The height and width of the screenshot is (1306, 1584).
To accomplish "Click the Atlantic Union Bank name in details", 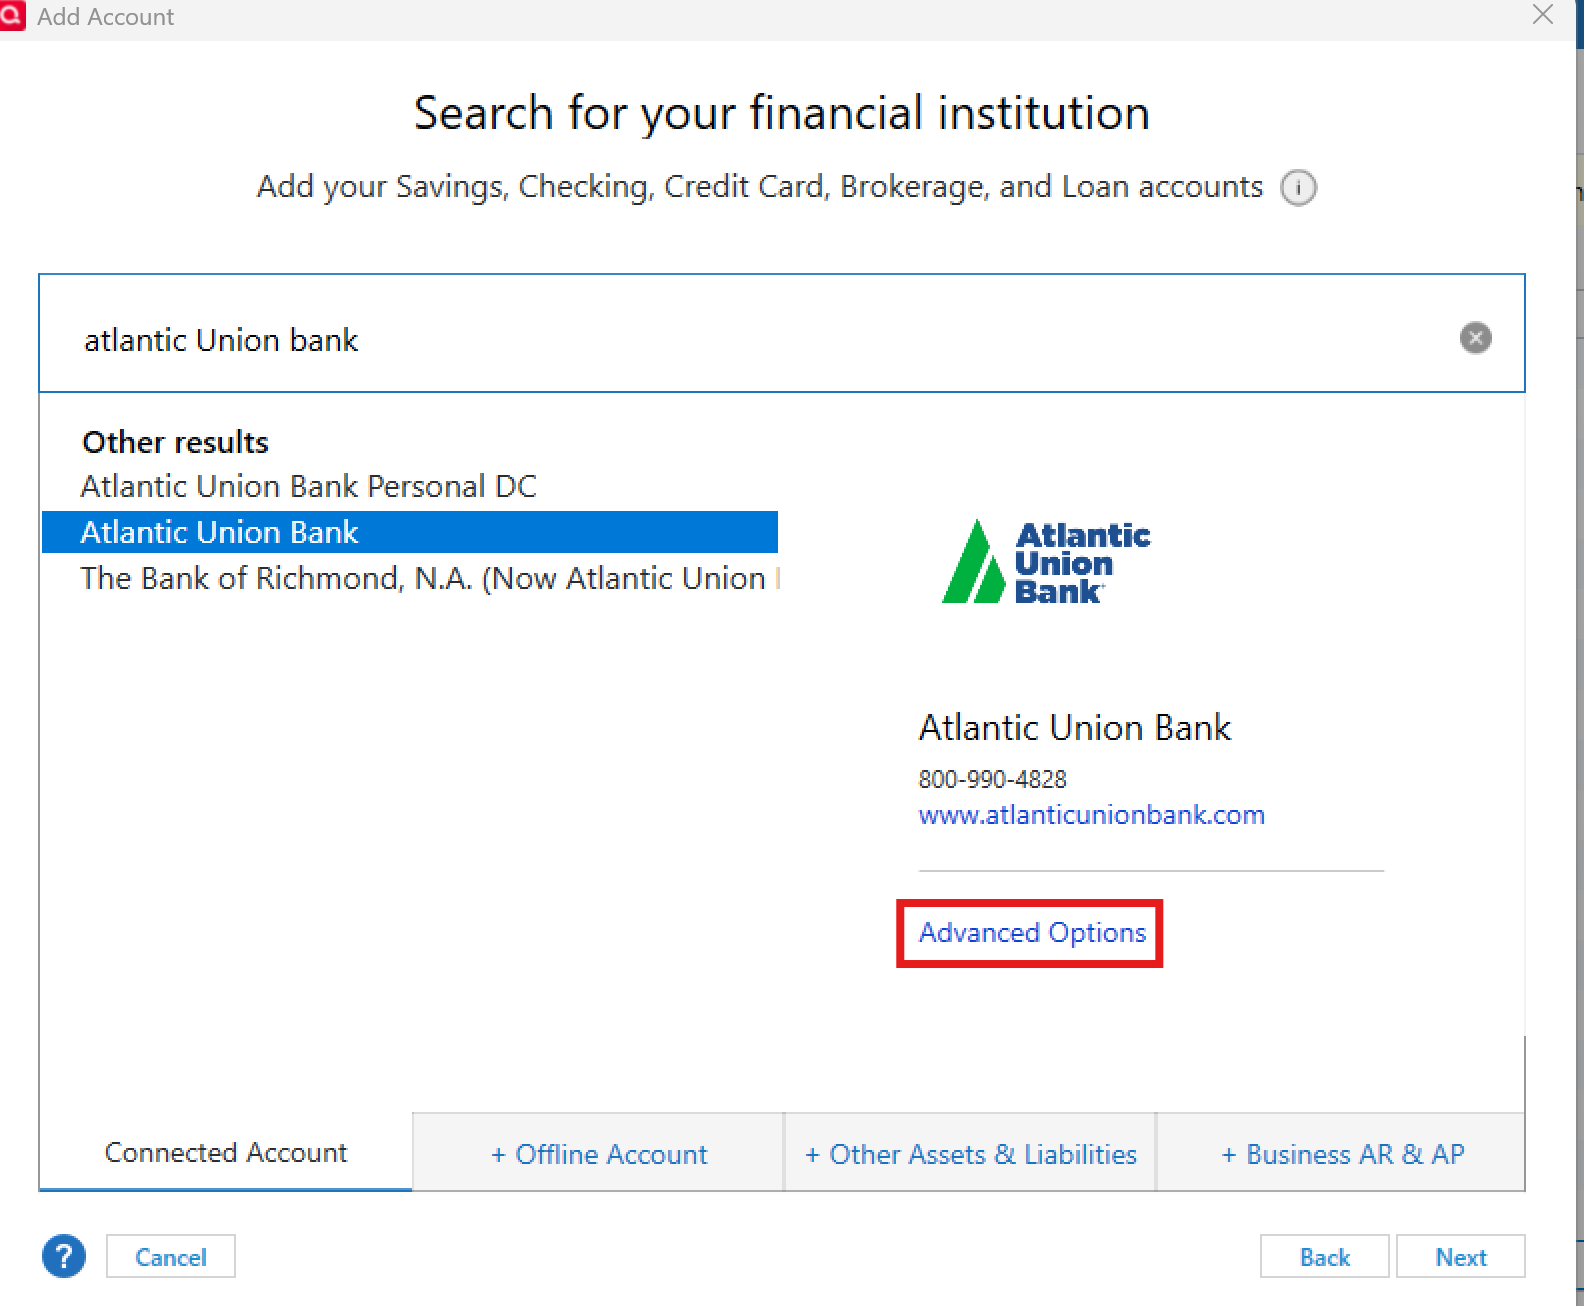I will tap(1074, 728).
